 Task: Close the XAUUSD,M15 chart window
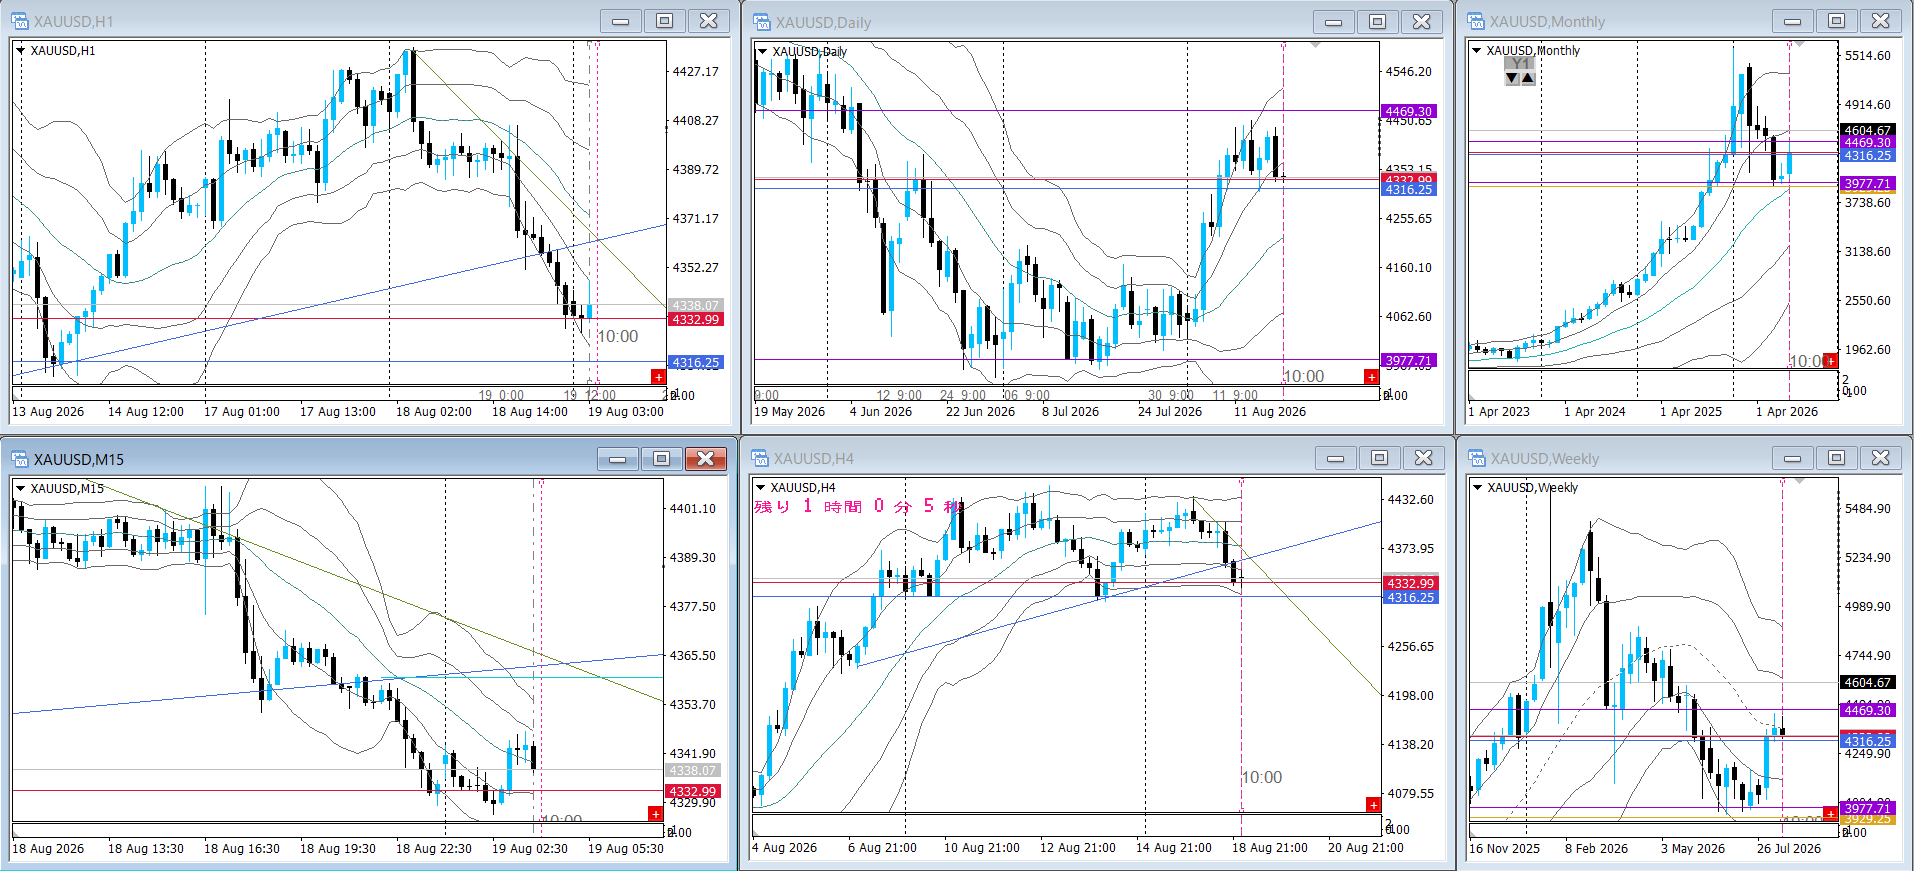[x=705, y=459]
